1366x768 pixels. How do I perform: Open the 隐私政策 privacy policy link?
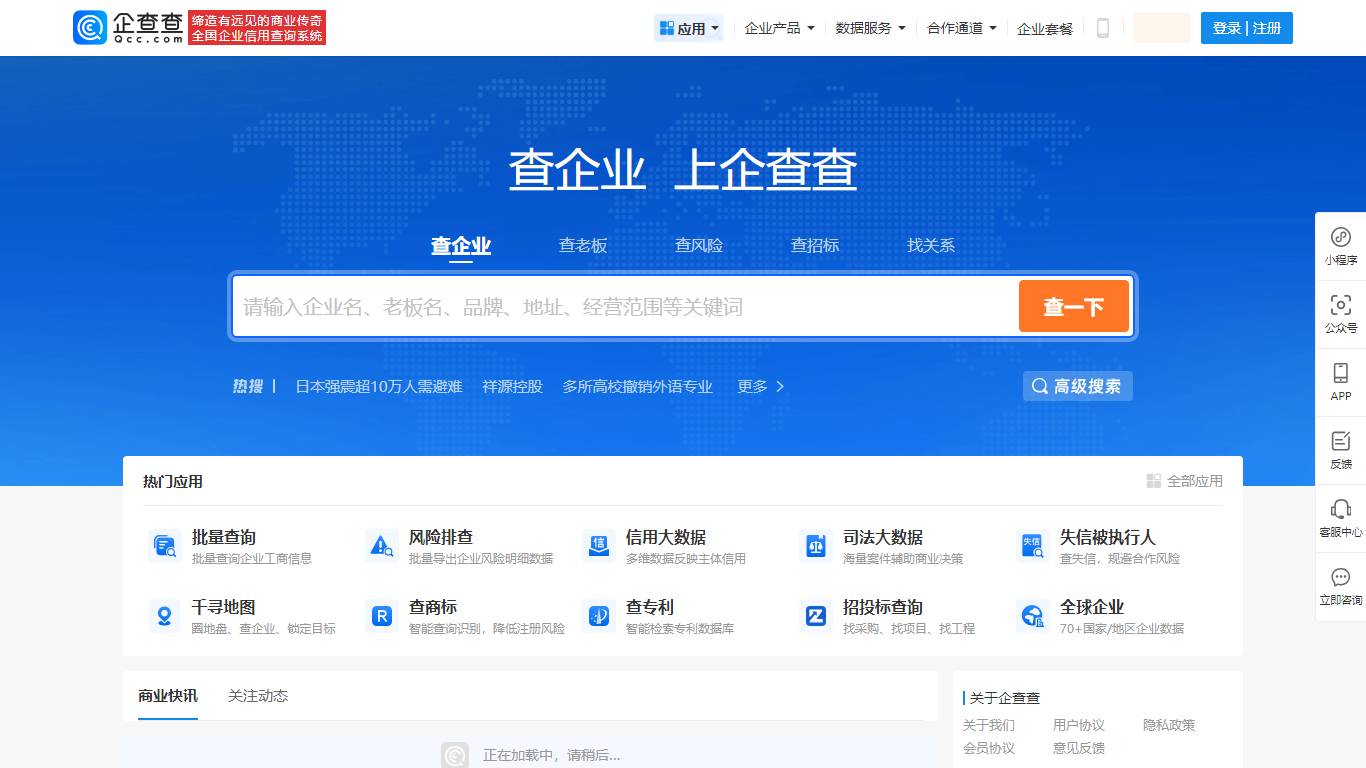[1171, 725]
